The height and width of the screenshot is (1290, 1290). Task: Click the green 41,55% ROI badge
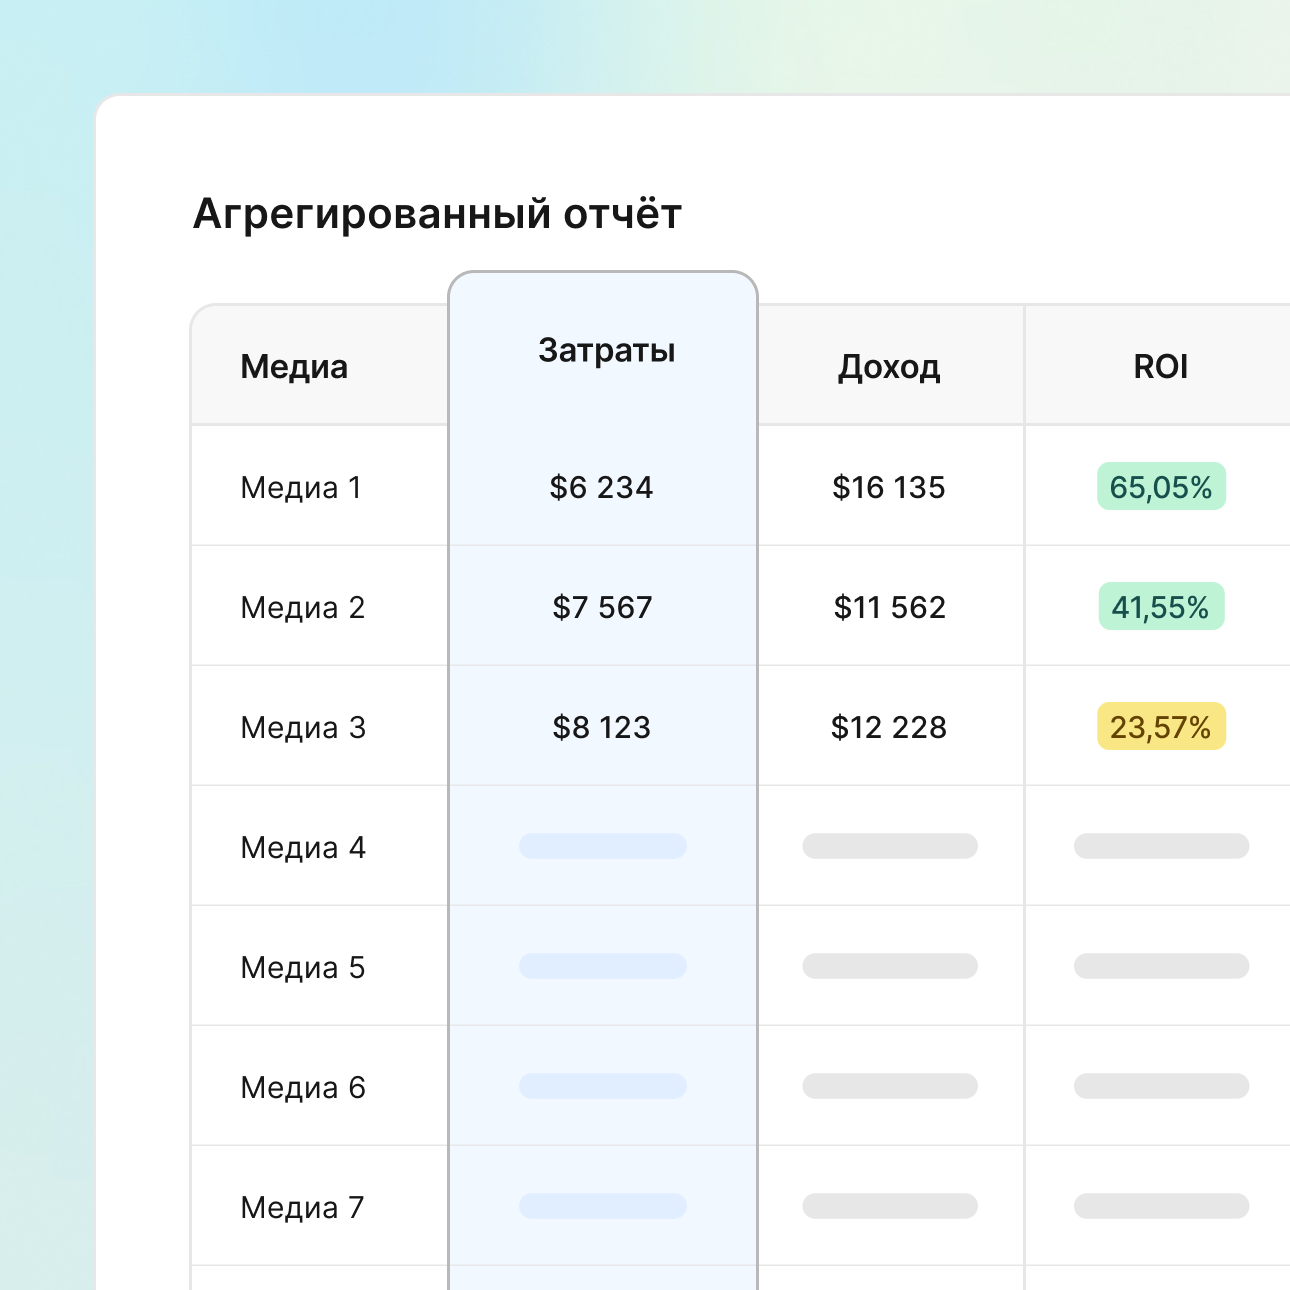click(1160, 607)
